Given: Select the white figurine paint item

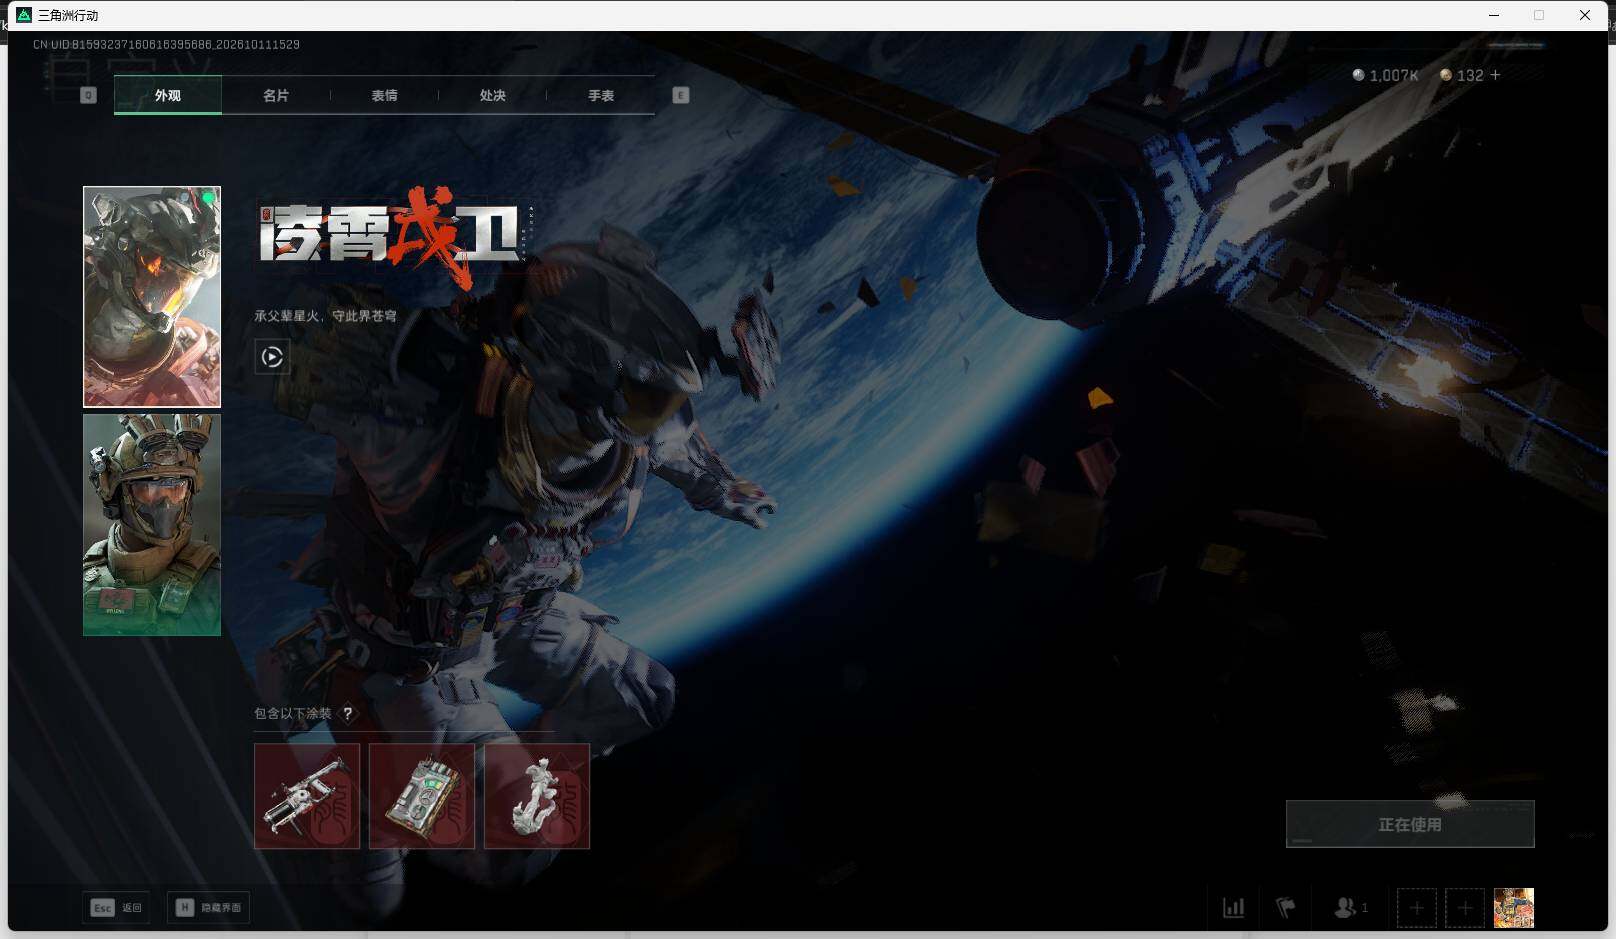Looking at the screenshot, I should coord(537,796).
